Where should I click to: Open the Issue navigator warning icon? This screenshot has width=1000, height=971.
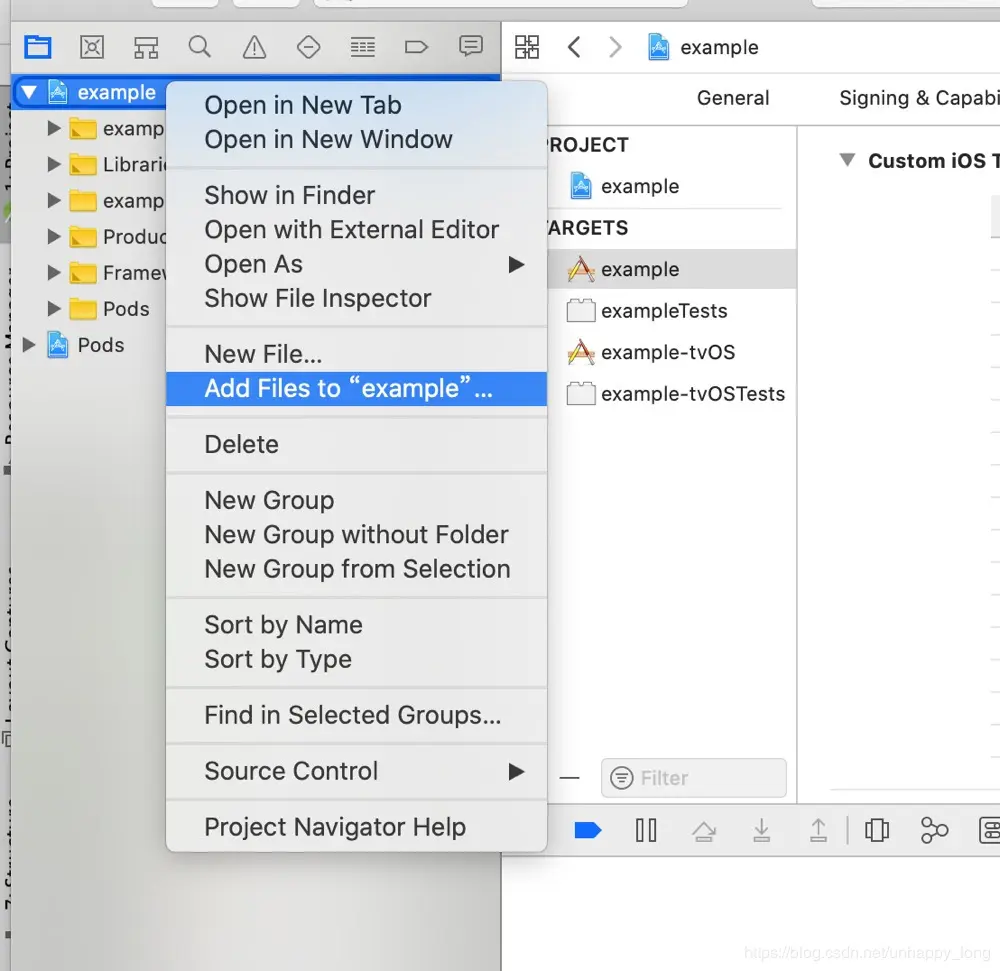pyautogui.click(x=254, y=47)
